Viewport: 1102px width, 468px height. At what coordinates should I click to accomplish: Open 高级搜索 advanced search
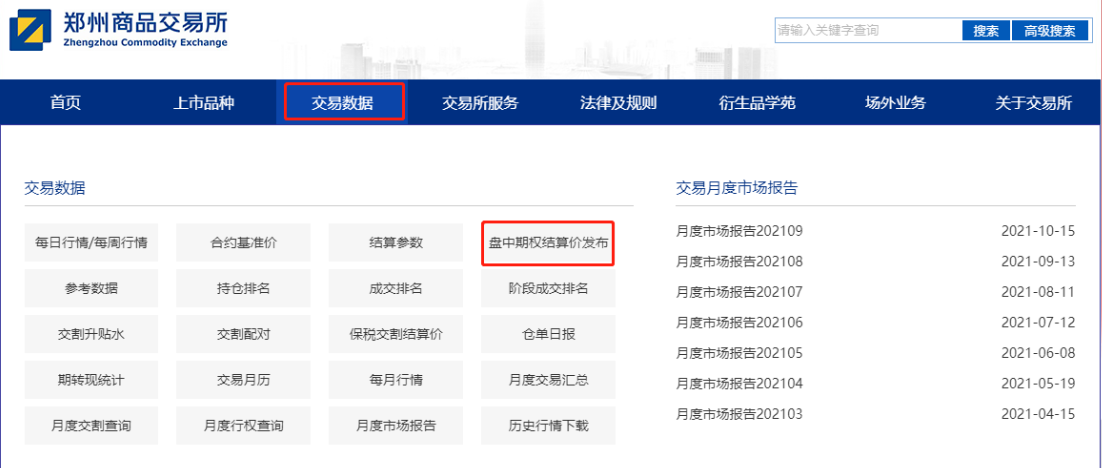coord(1049,31)
